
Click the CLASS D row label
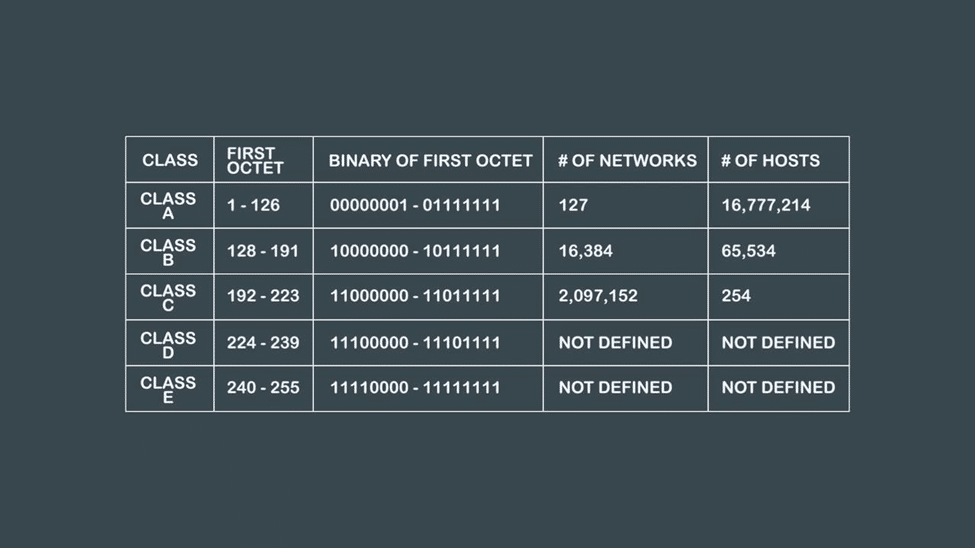point(168,344)
